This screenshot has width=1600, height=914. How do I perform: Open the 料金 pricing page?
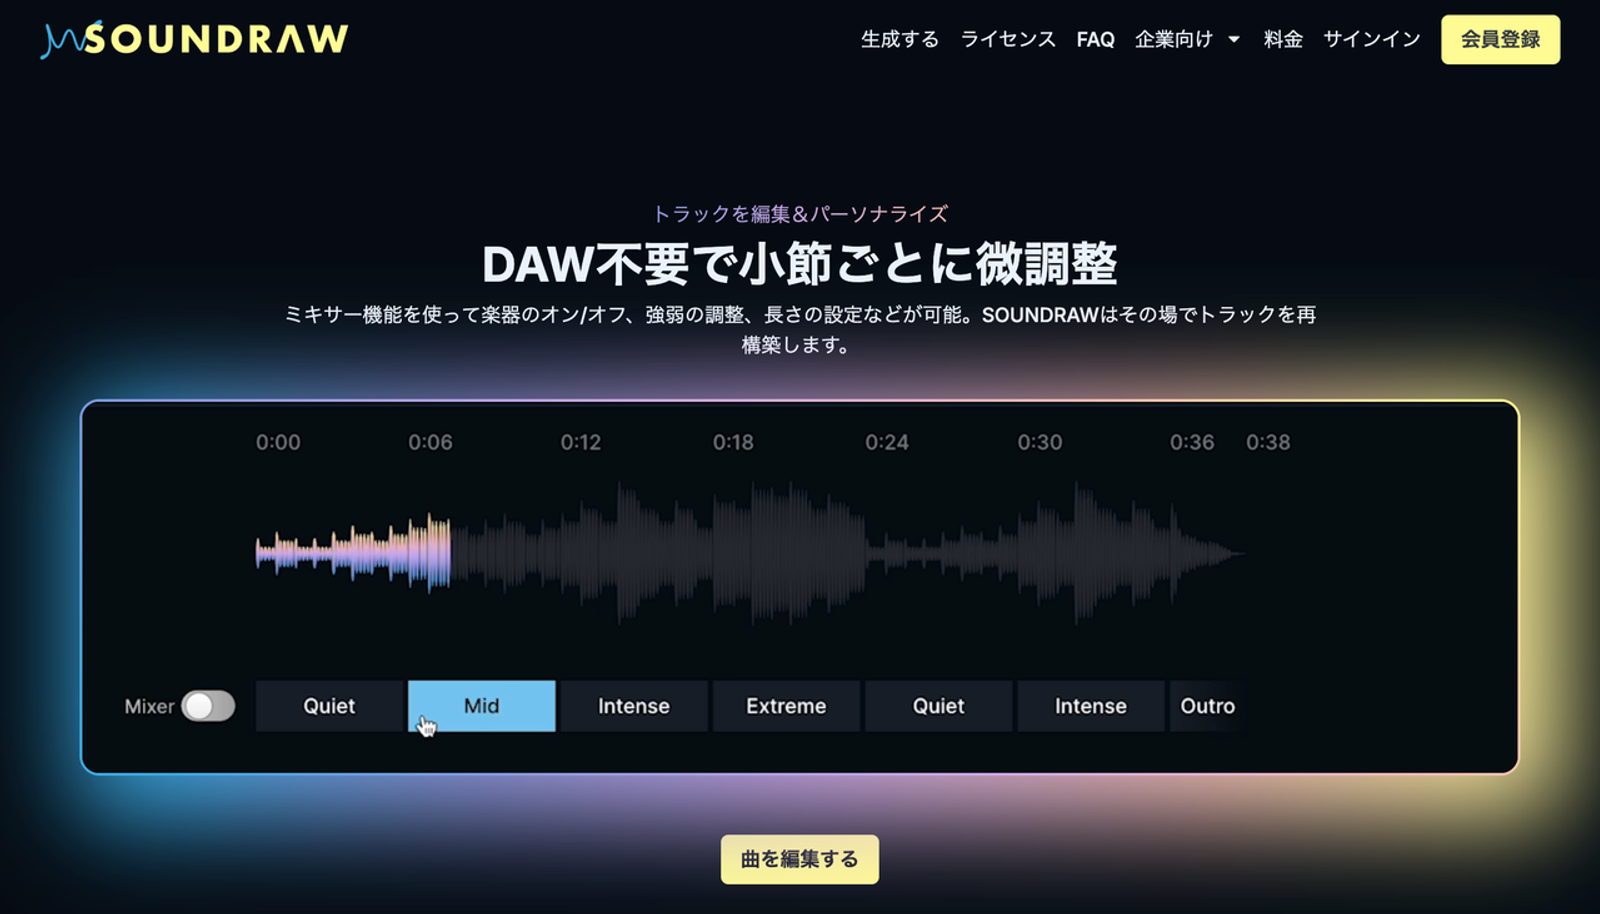click(1283, 39)
